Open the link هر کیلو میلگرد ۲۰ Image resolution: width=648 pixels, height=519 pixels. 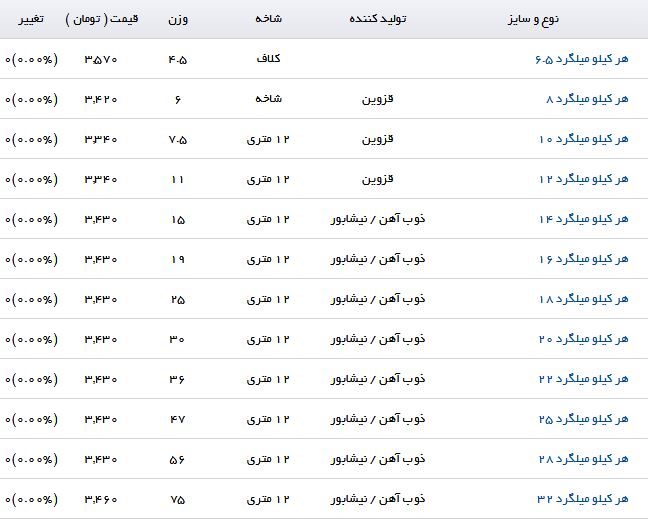584,340
